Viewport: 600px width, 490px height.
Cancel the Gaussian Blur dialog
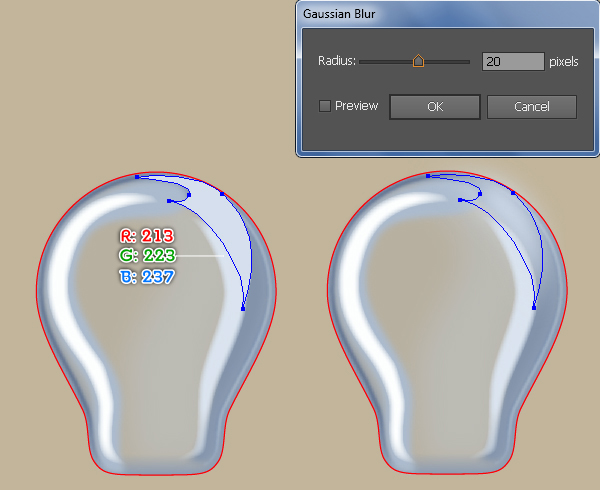tap(532, 107)
